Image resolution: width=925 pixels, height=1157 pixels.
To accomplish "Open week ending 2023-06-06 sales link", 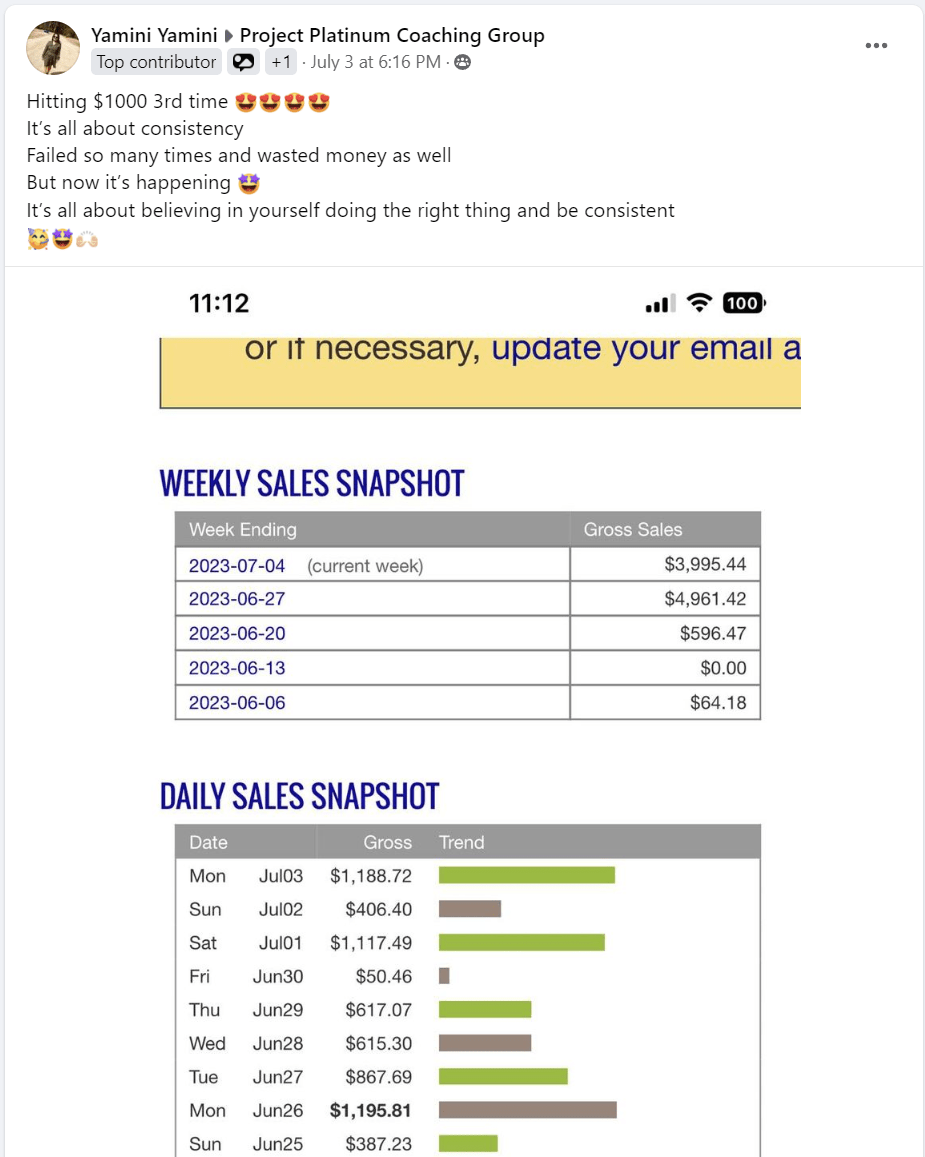I will [237, 703].
